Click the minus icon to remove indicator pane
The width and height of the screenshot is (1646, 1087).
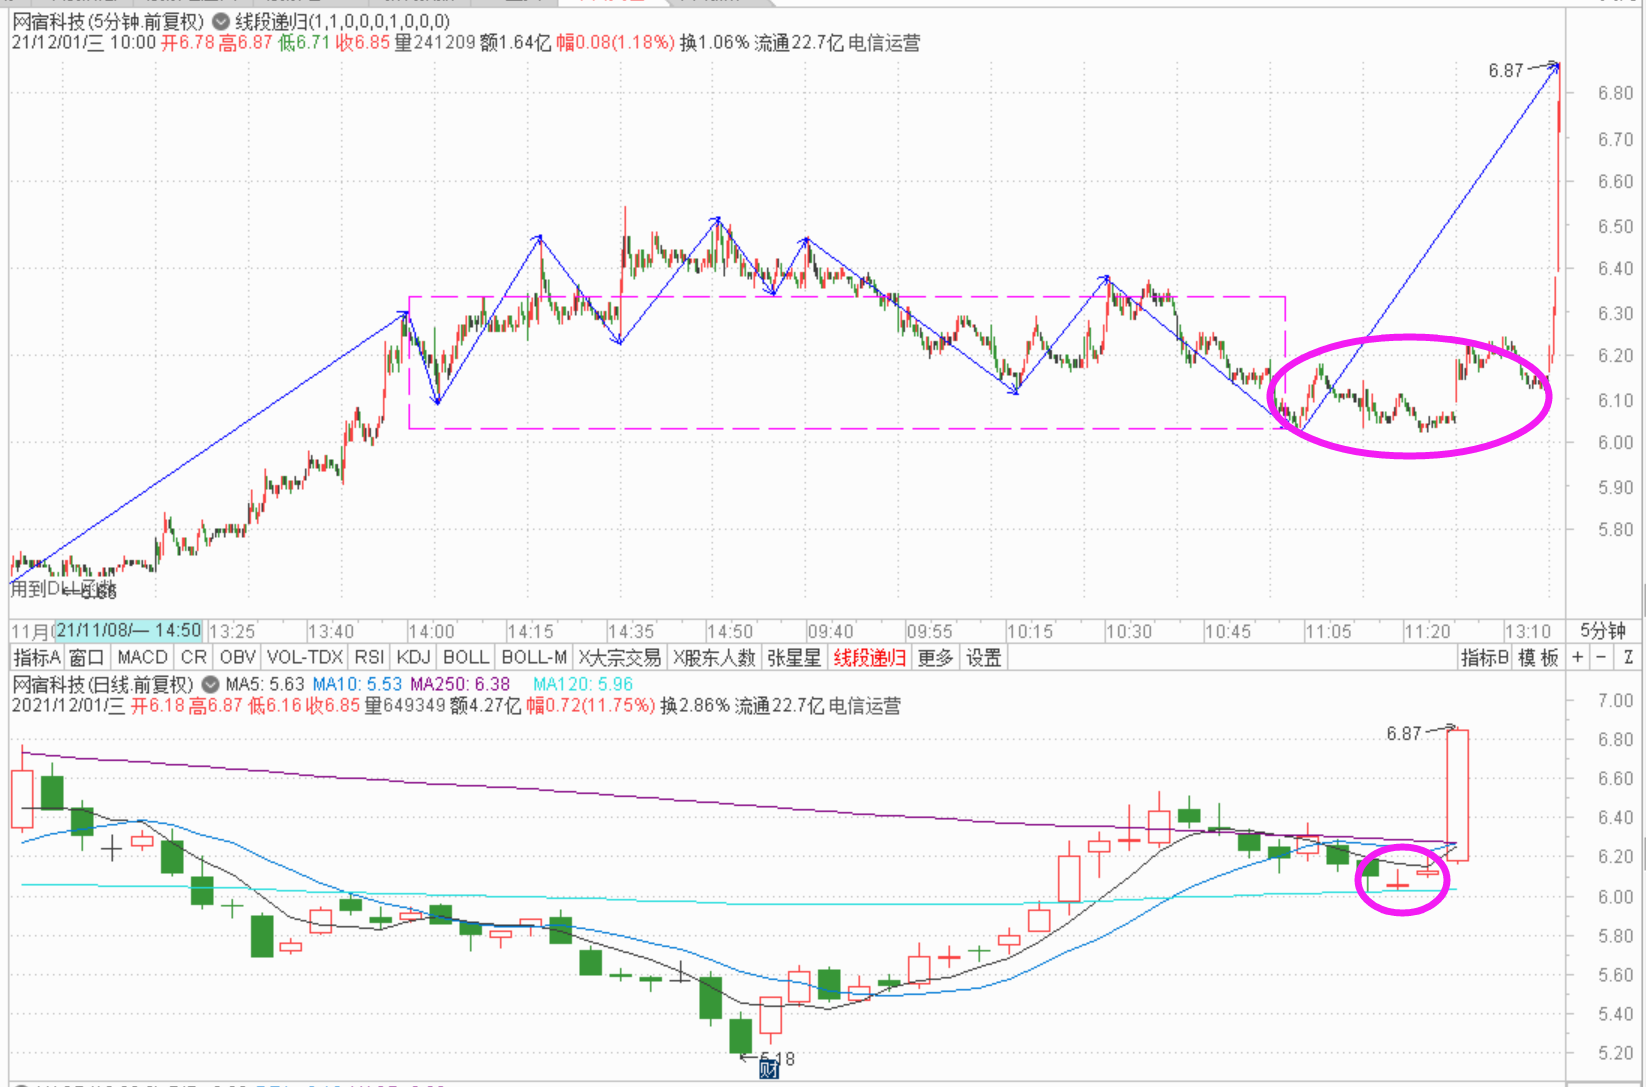point(1602,657)
